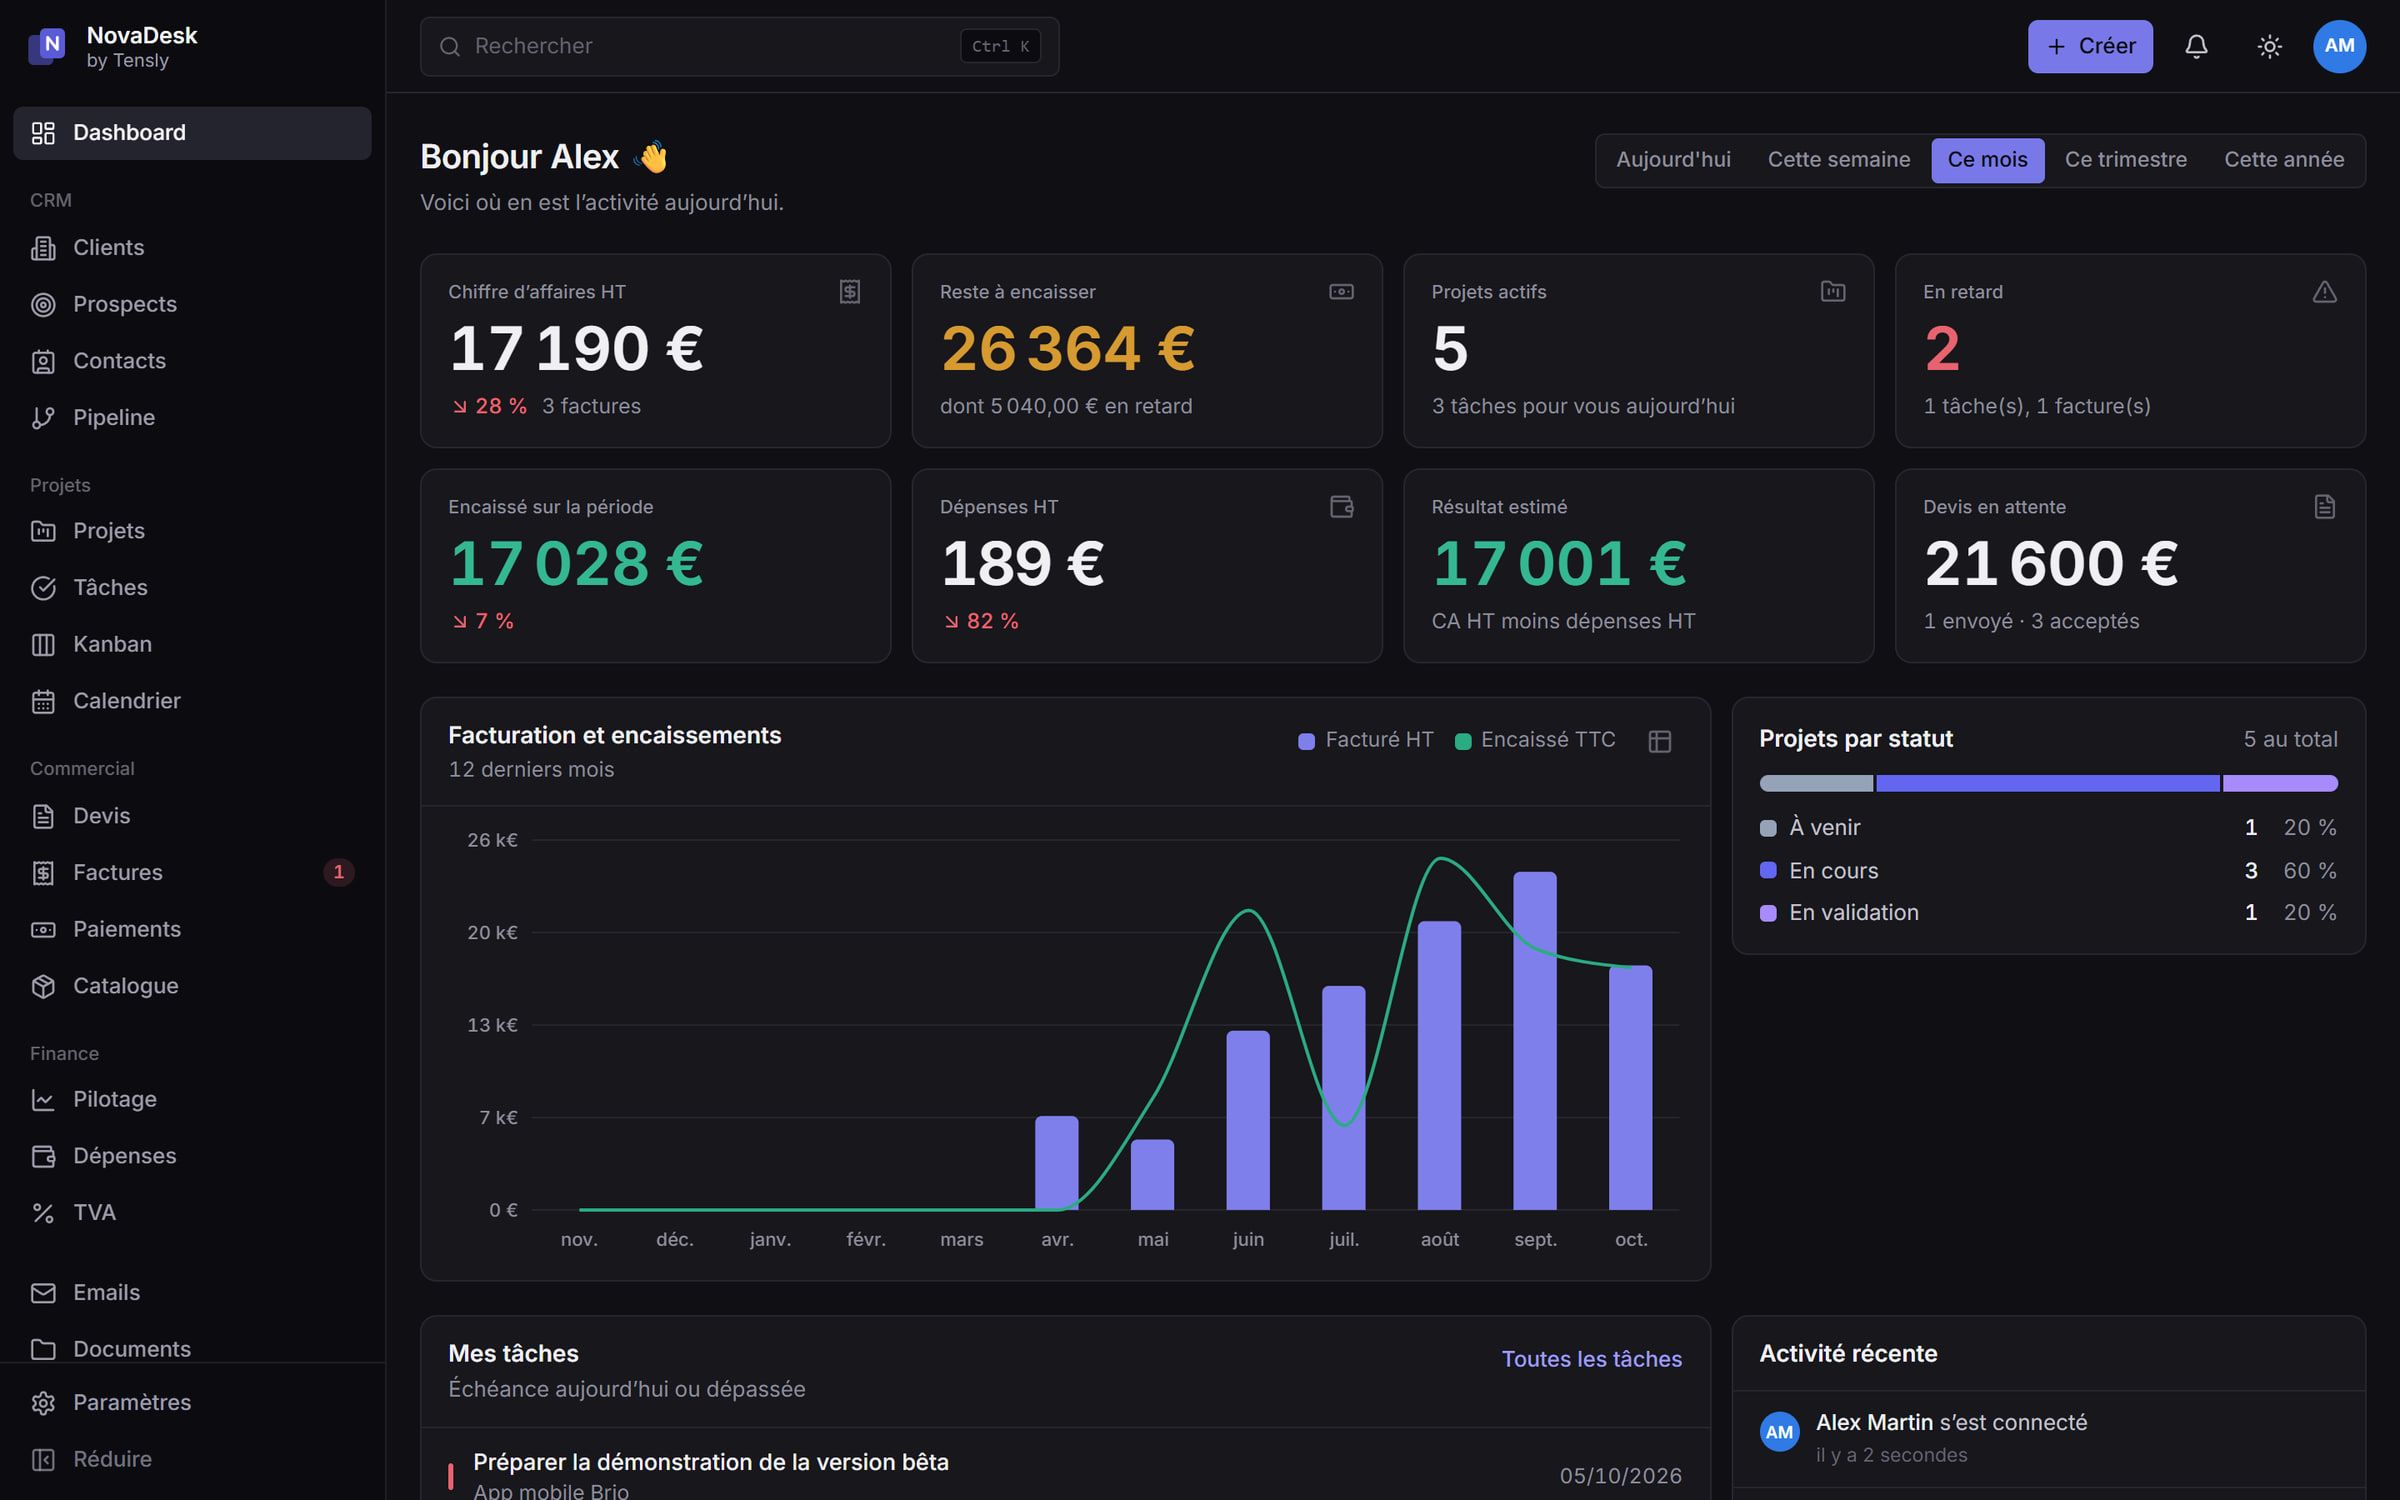This screenshot has width=2400, height=1500.
Task: Click the 21 600 € Devis en attente value
Action: 2050,564
